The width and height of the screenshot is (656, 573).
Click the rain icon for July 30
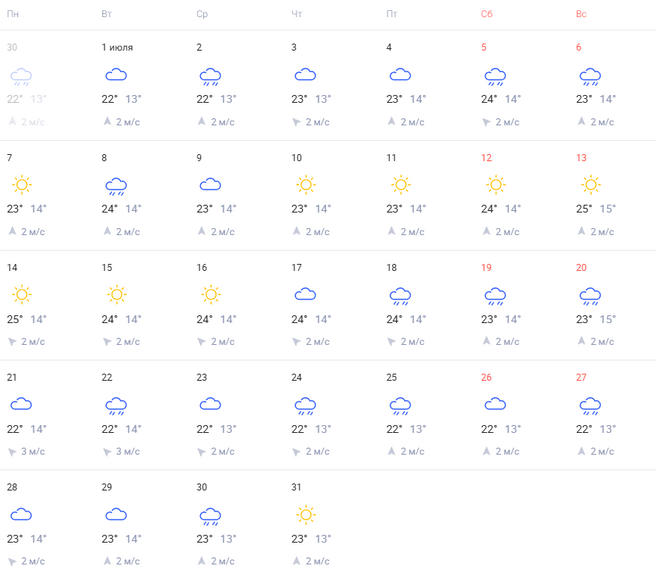tap(210, 516)
